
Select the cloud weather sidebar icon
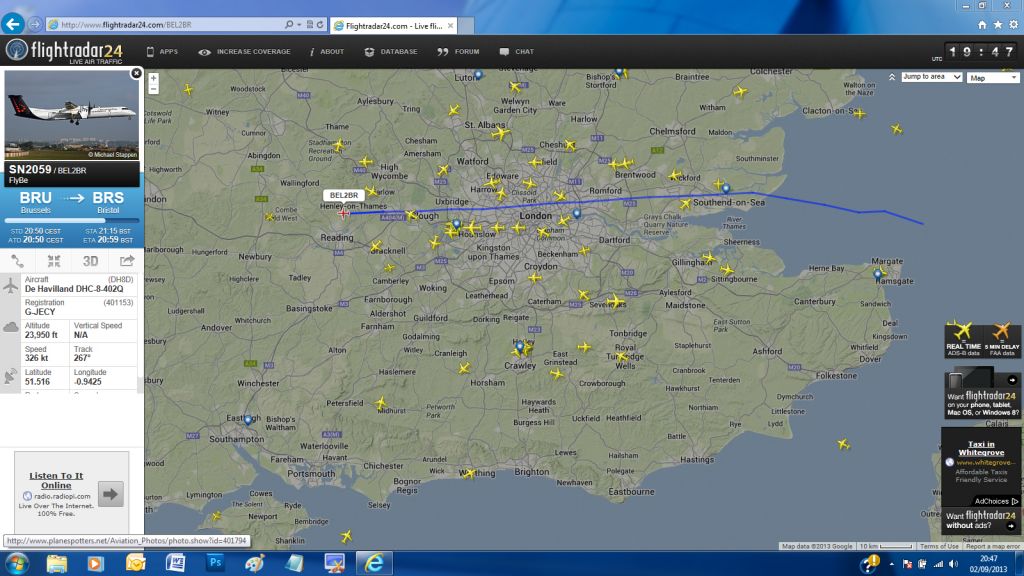(10, 327)
